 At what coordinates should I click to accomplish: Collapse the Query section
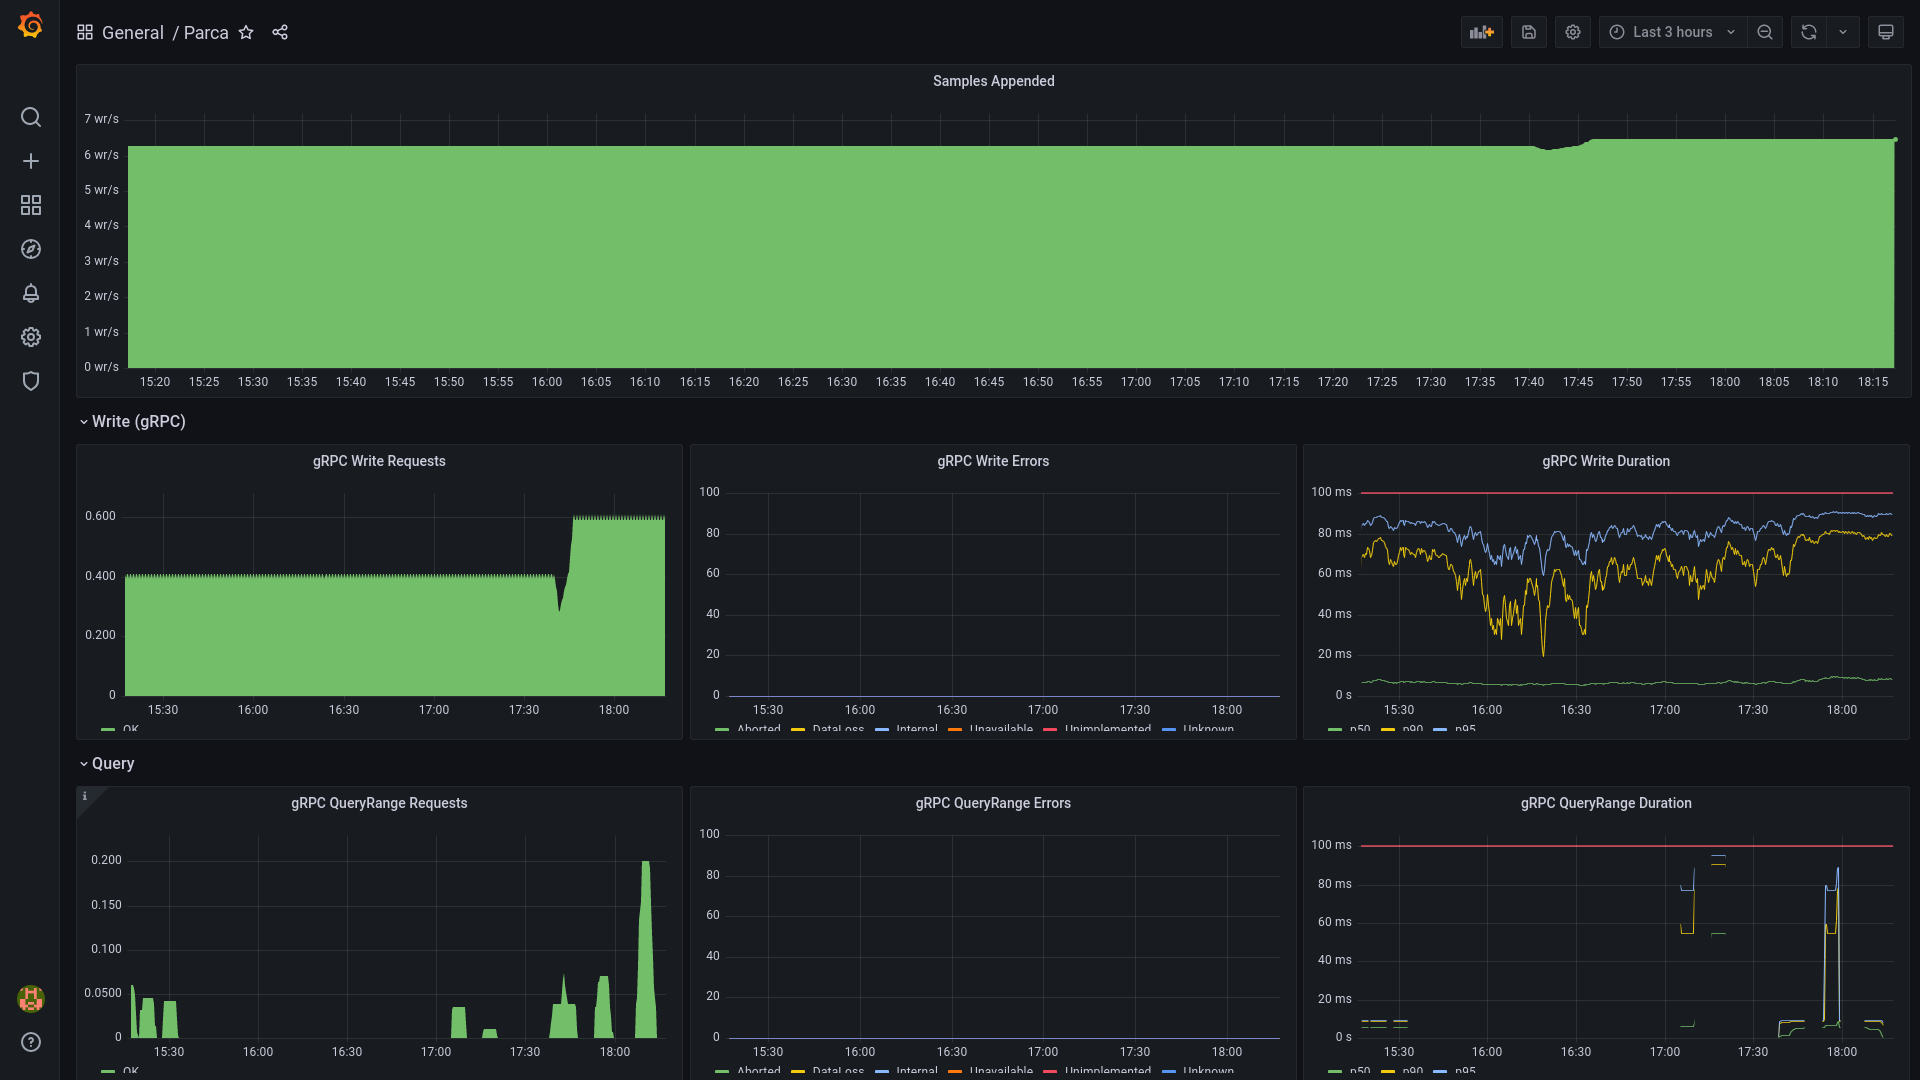coord(83,764)
